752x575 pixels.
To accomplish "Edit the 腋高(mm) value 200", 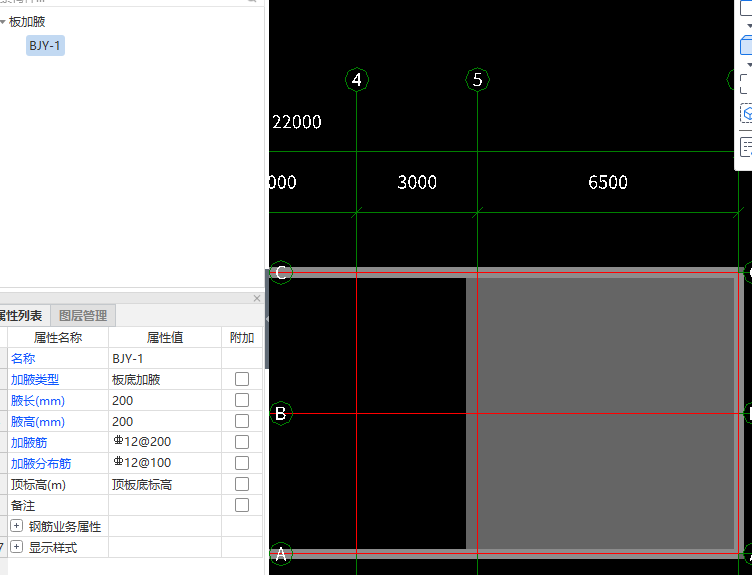I will coord(165,422).
